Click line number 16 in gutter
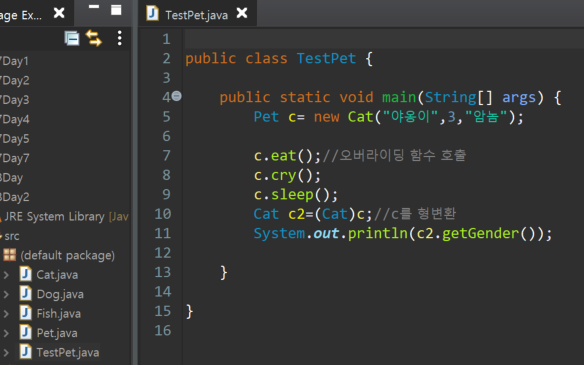Screen dimensions: 584x365 click(x=163, y=330)
